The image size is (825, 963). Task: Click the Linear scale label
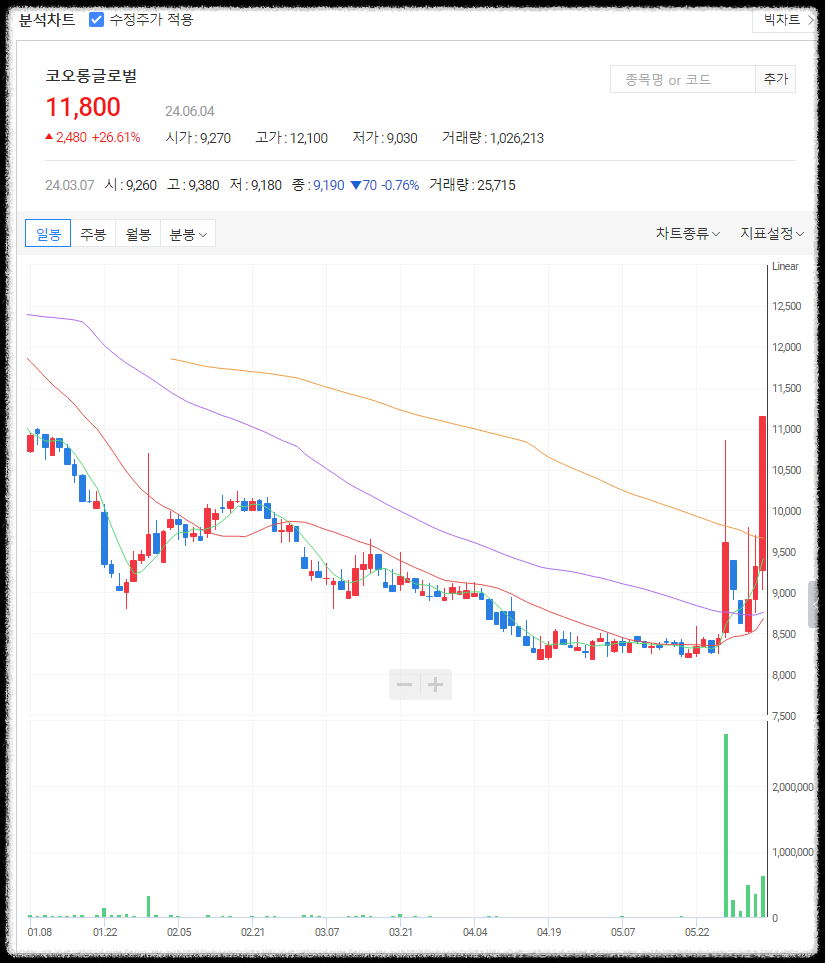pos(785,266)
